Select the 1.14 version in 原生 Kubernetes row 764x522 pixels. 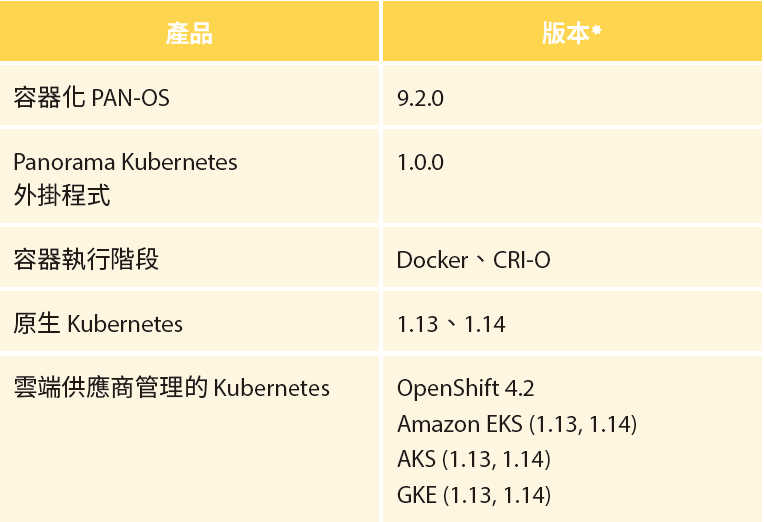pyautogui.click(x=485, y=325)
